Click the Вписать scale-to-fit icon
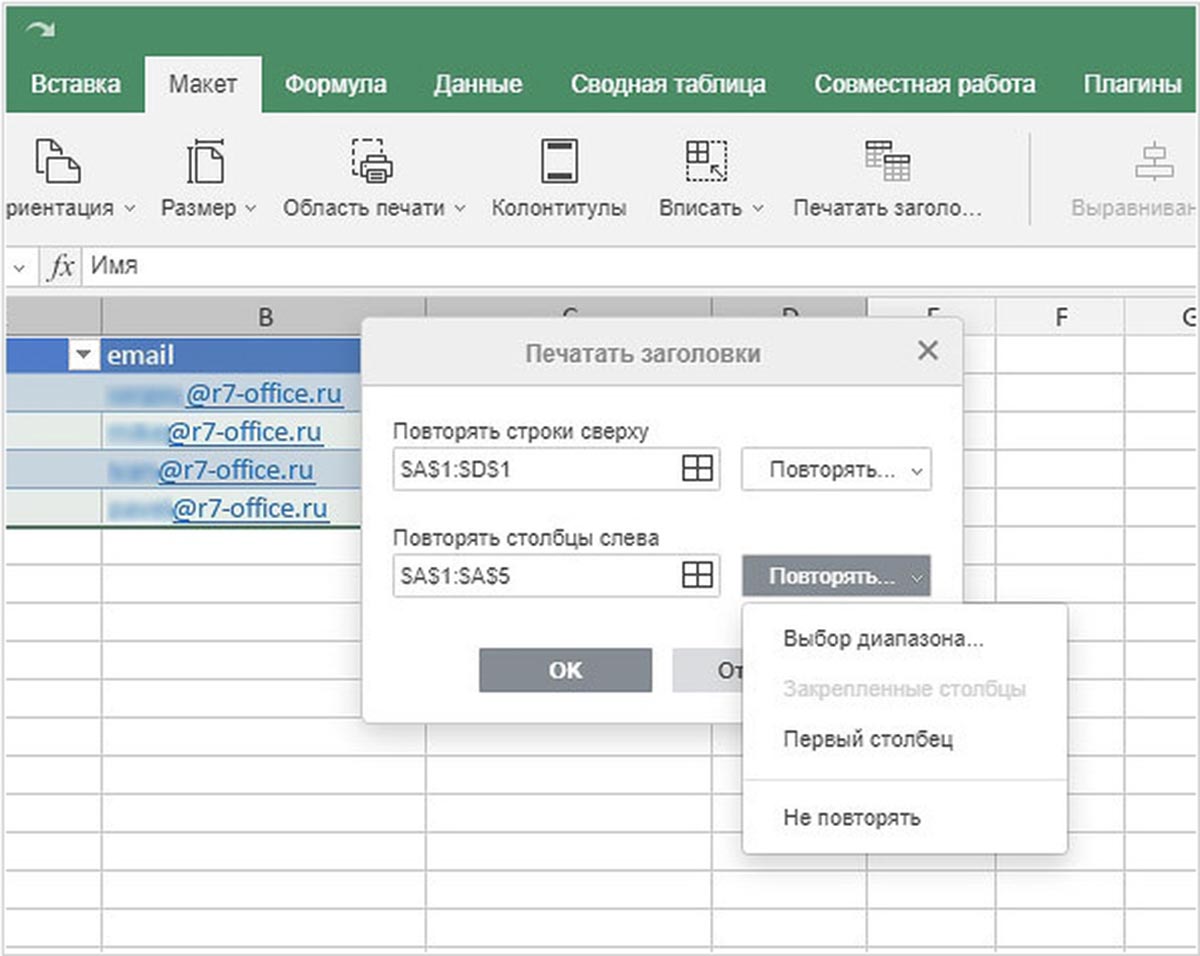Viewport: 1200px width, 956px height. pyautogui.click(x=706, y=162)
